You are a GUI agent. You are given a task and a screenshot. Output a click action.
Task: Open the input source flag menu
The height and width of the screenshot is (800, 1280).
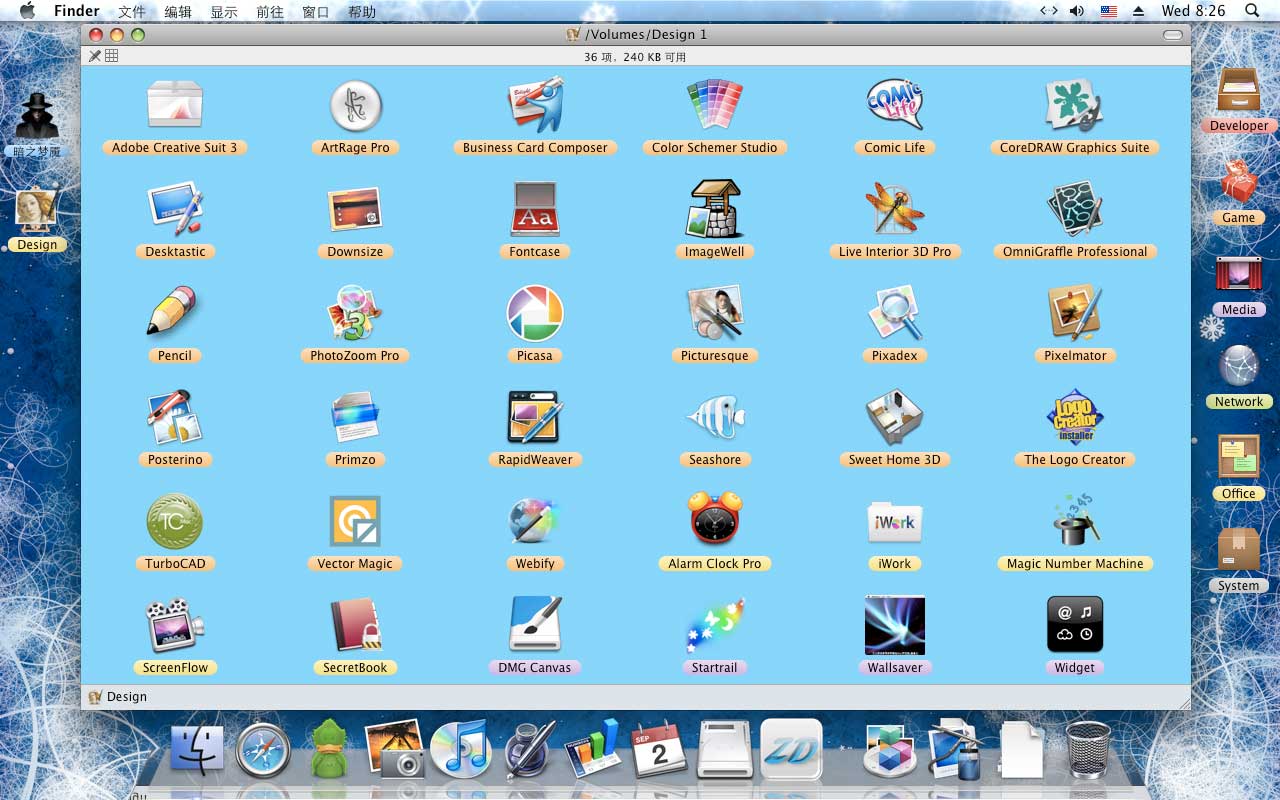1108,11
